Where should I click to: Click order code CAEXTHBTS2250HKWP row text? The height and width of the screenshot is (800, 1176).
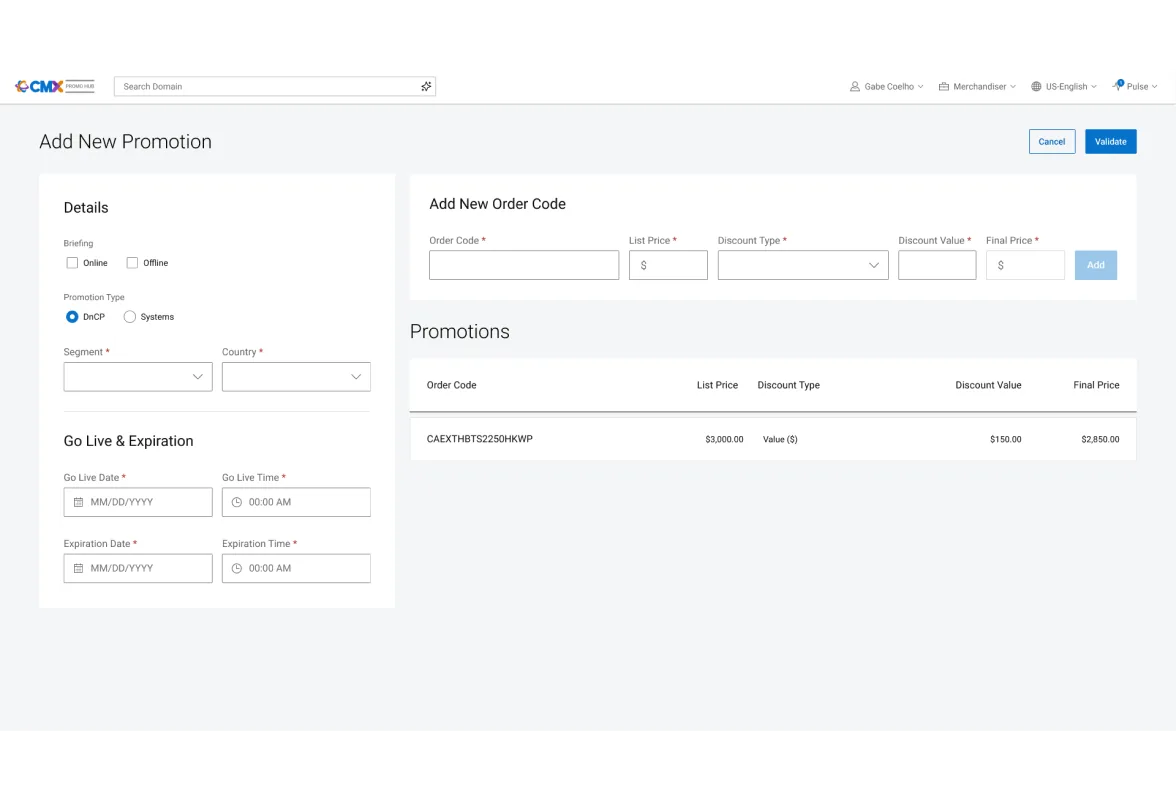click(x=479, y=439)
